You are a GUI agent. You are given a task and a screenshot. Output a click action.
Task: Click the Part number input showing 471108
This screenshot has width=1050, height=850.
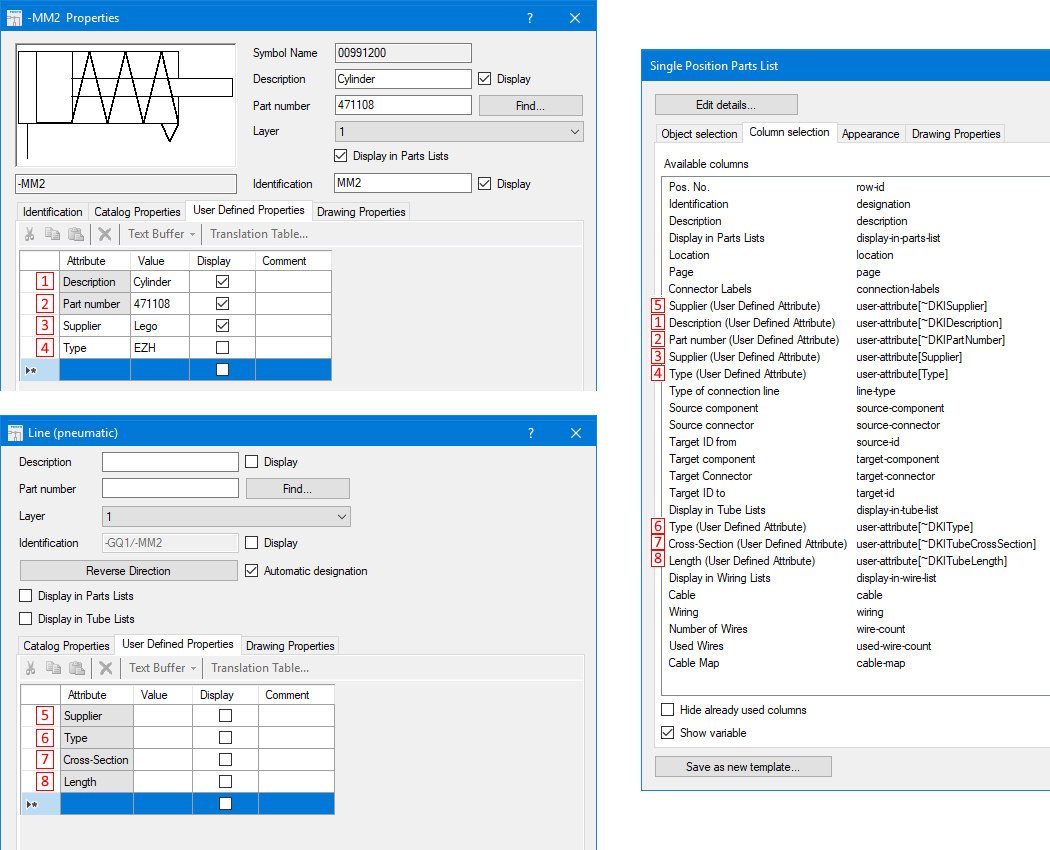(402, 104)
